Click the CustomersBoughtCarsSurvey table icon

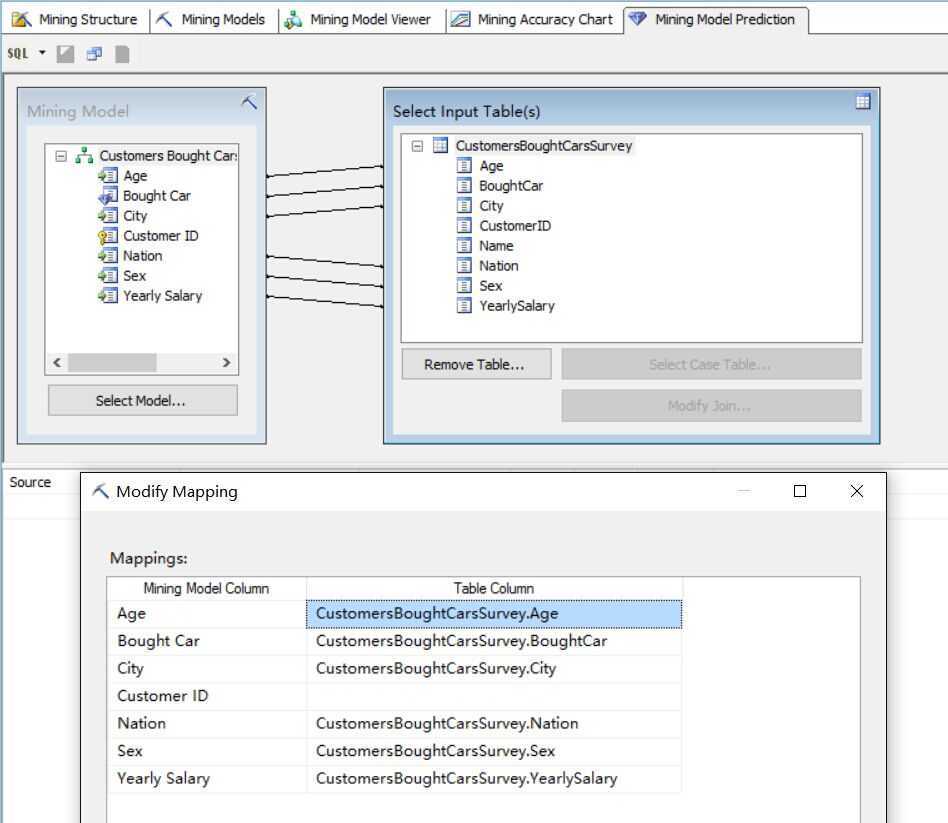[x=441, y=146]
